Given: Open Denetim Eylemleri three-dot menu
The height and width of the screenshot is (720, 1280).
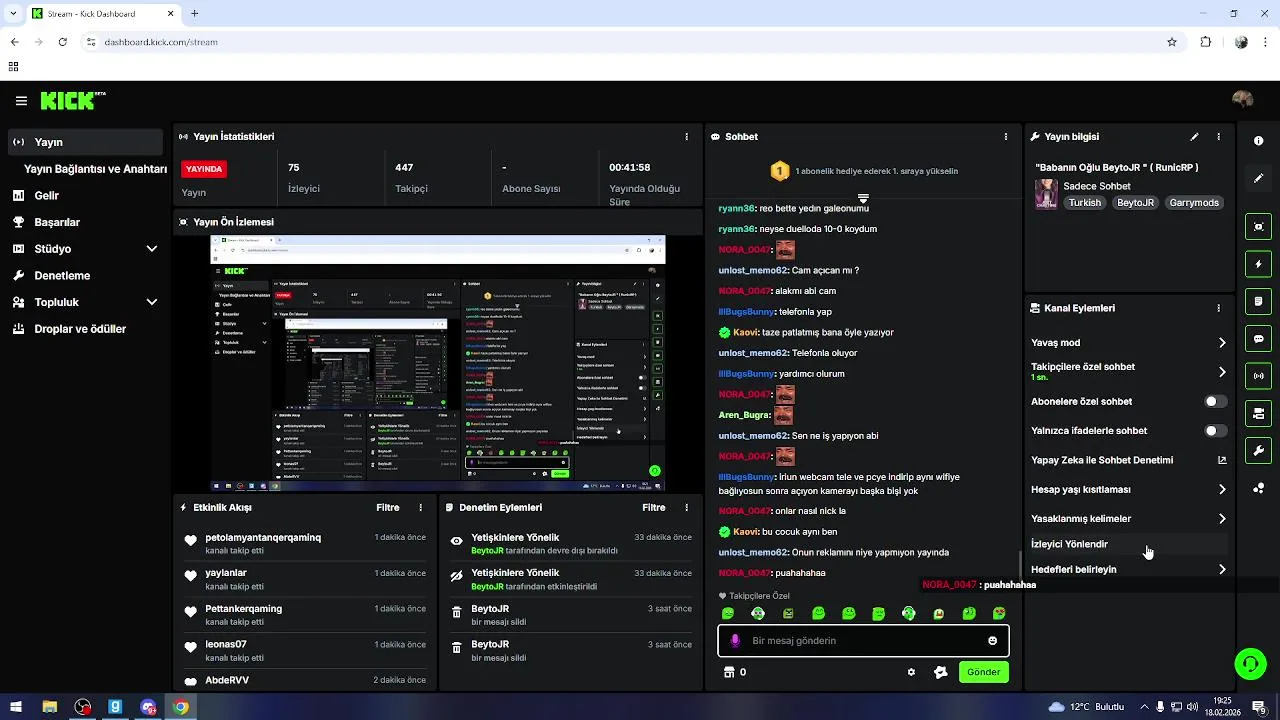Looking at the screenshot, I should click(x=686, y=508).
